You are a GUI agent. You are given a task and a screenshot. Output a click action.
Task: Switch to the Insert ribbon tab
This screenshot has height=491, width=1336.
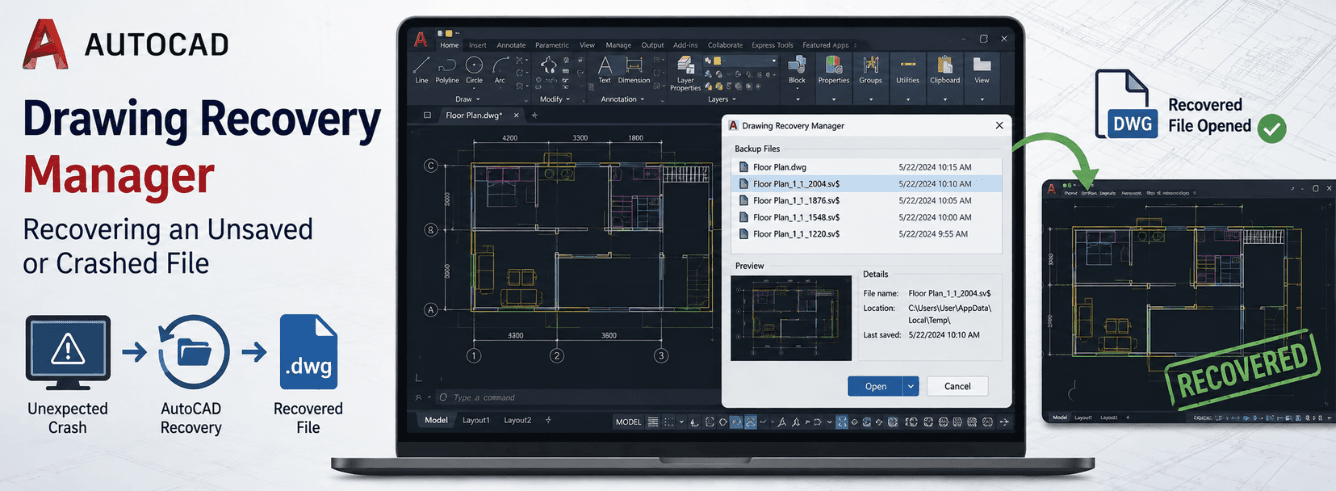pos(478,45)
